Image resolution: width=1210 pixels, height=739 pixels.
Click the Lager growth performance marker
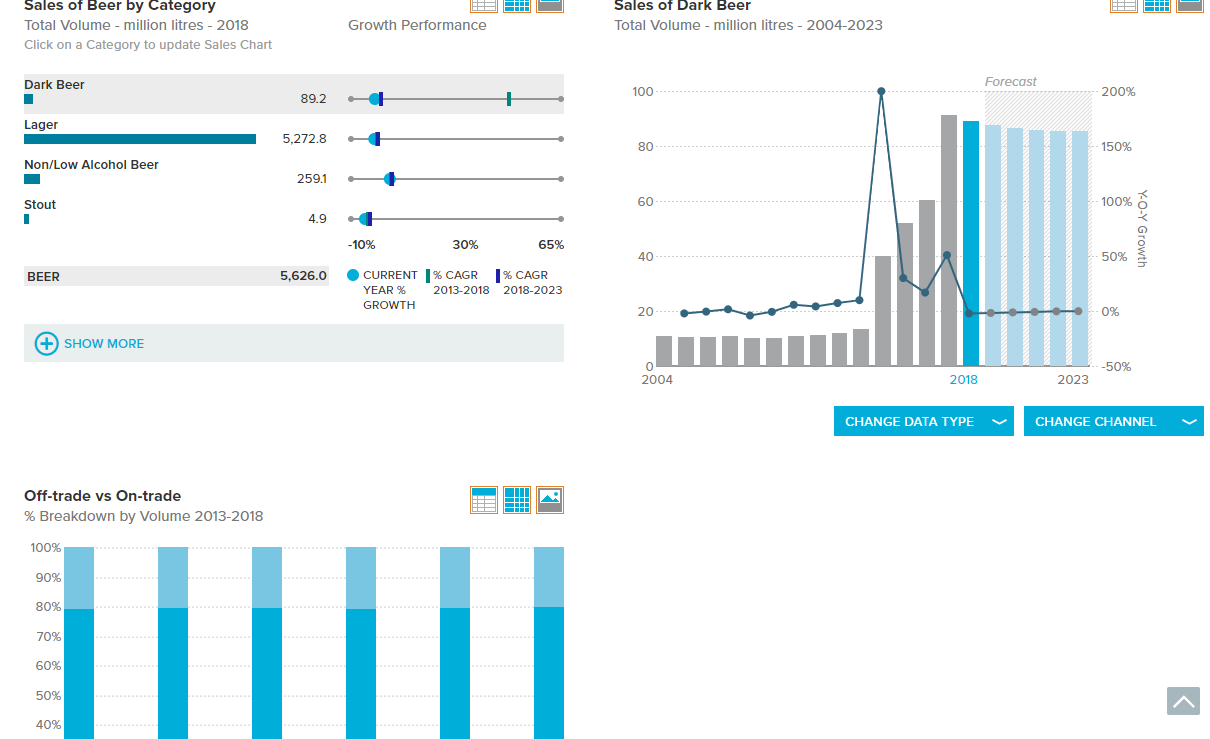click(374, 139)
